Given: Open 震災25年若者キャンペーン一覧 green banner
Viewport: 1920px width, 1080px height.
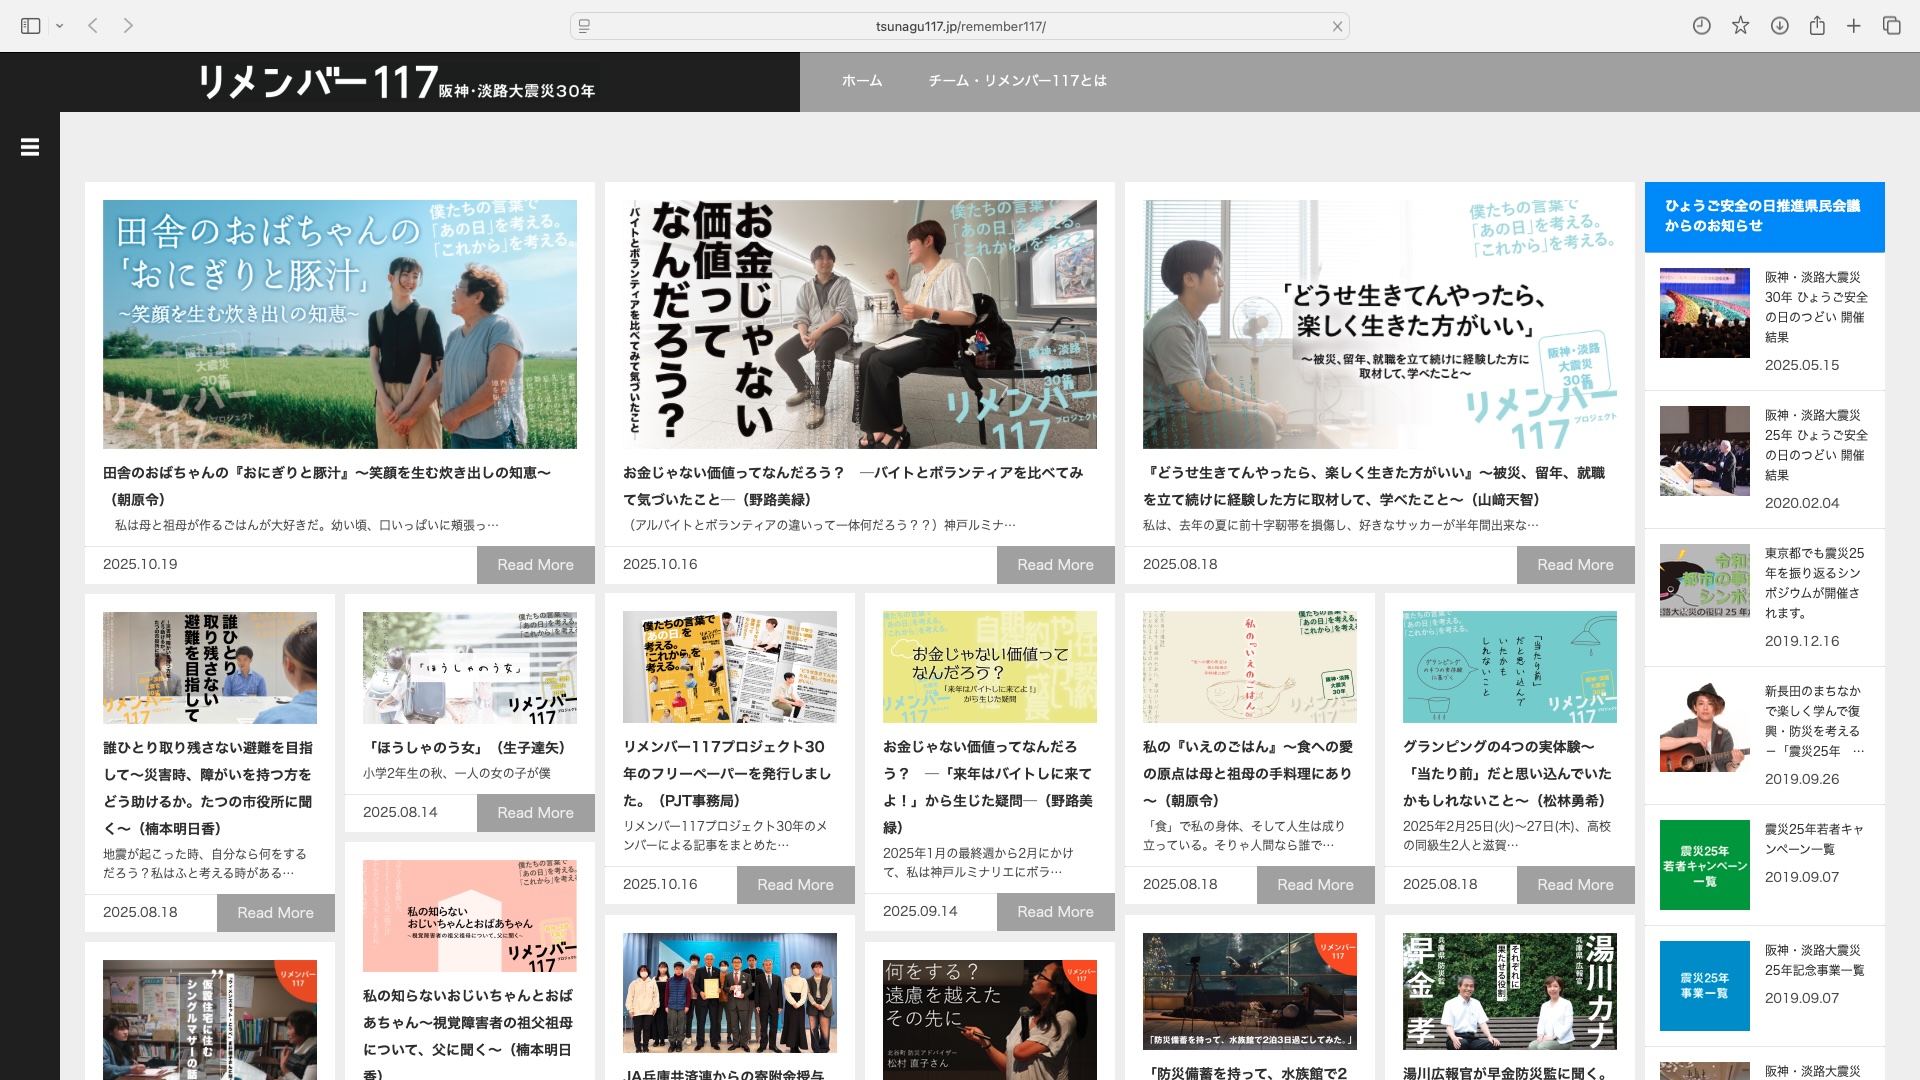Looking at the screenshot, I should (1704, 865).
